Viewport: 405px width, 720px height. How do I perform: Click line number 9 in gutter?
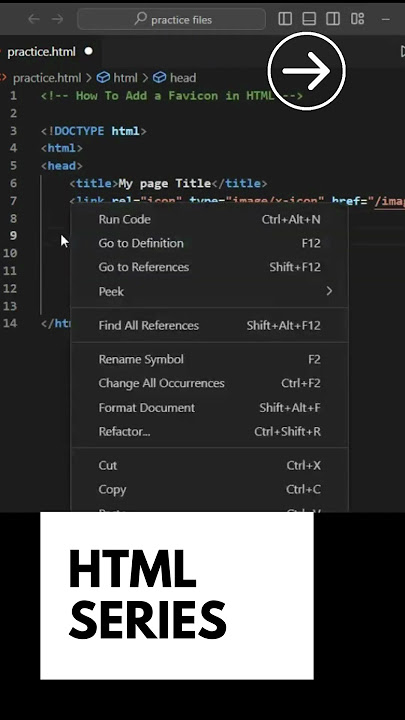13,236
